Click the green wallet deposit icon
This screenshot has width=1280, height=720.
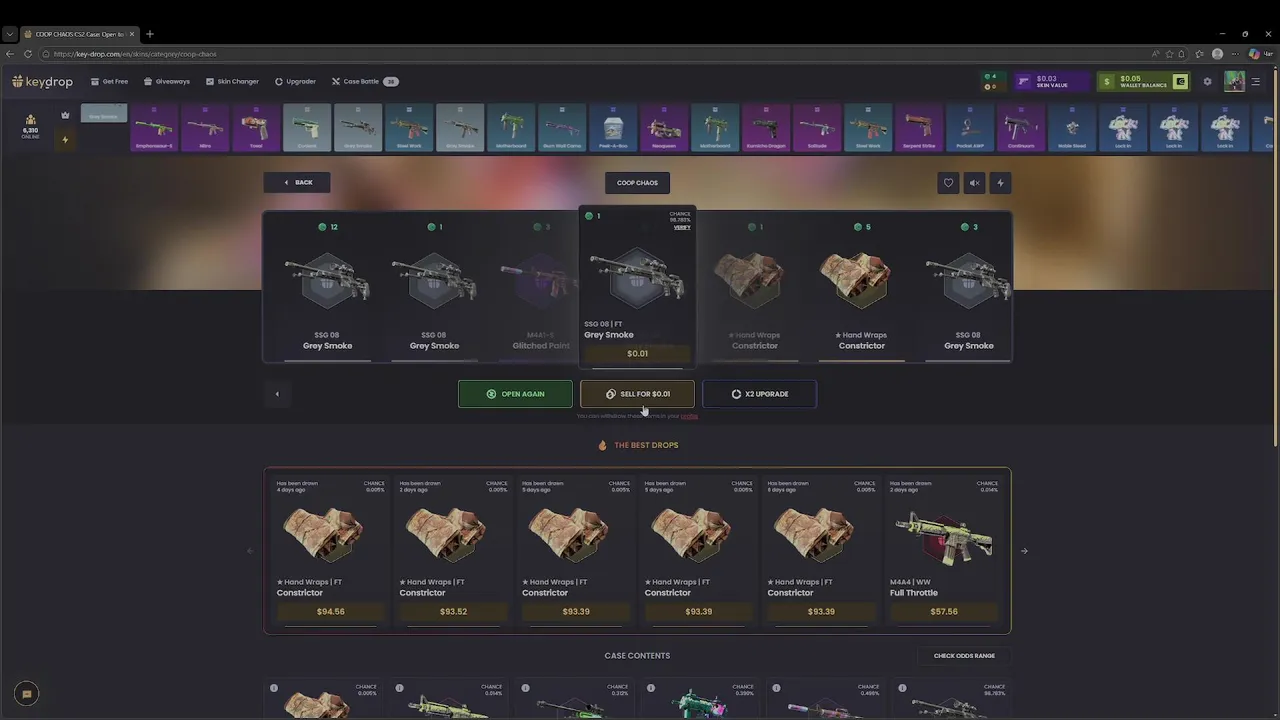(x=1180, y=81)
